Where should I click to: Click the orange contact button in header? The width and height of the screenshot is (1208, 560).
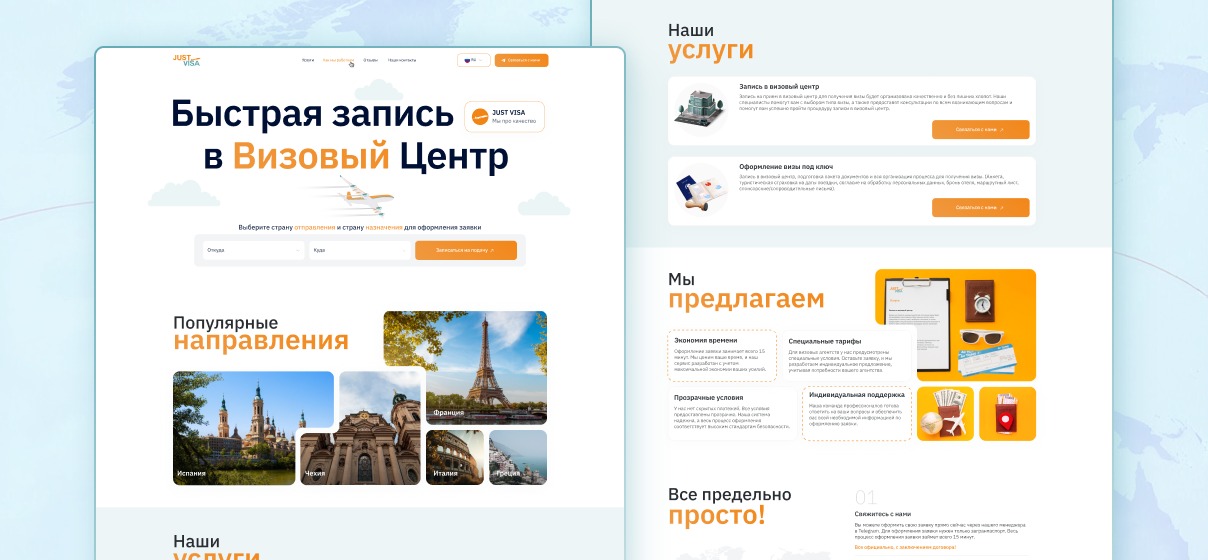pos(521,60)
